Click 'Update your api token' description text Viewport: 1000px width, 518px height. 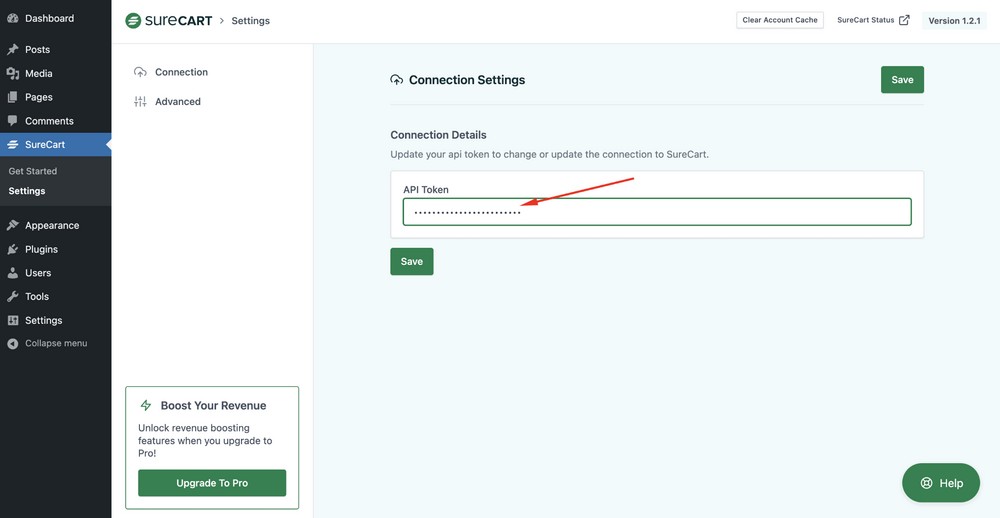(550, 154)
